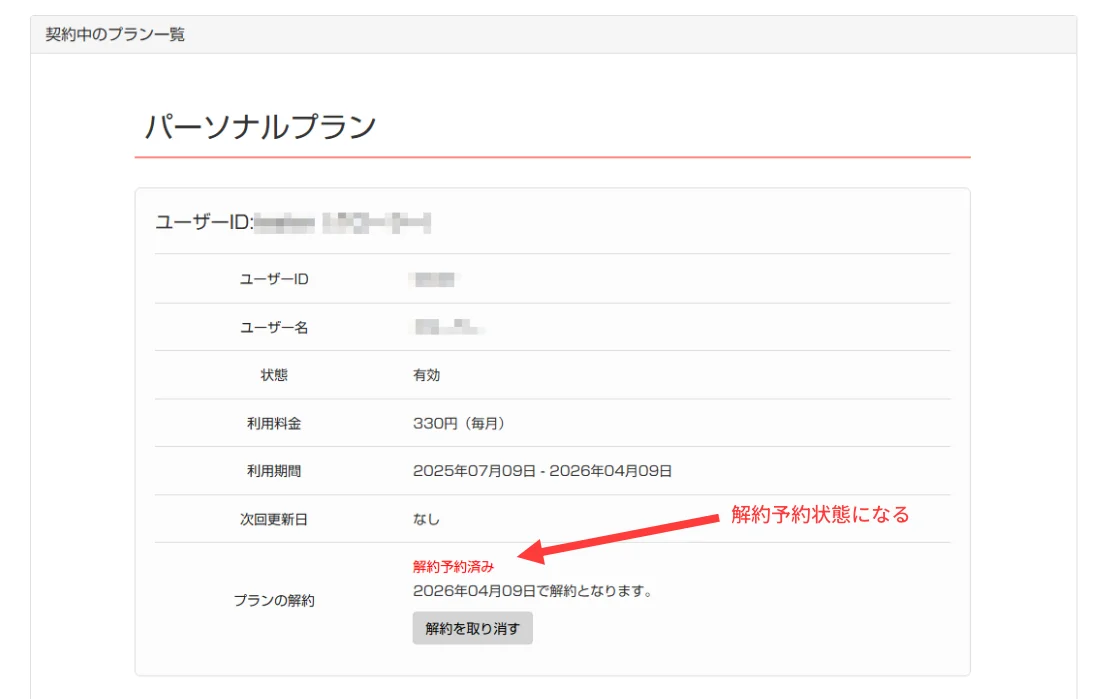Click the 契約中のプラン一覧 panel header
The height and width of the screenshot is (699, 1100).
(115, 34)
